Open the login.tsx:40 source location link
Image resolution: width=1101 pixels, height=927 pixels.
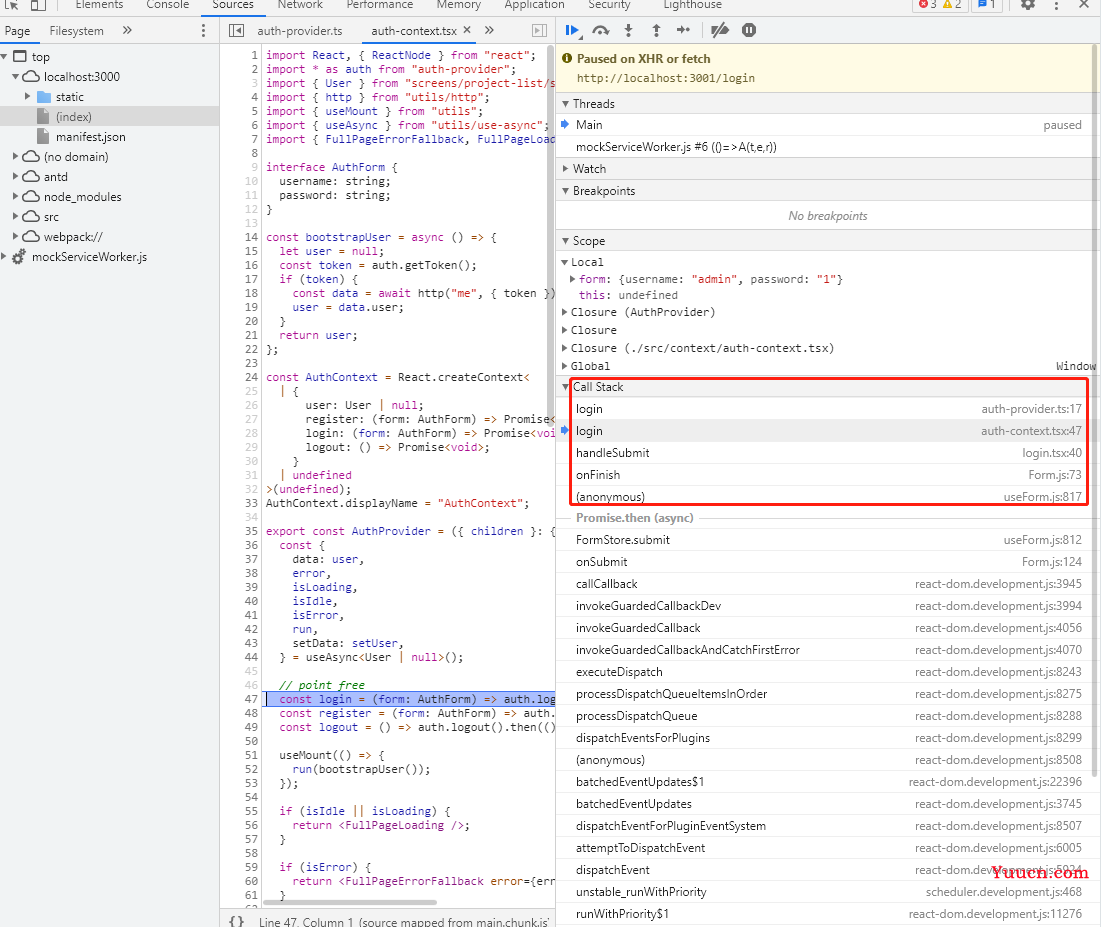tap(1051, 453)
